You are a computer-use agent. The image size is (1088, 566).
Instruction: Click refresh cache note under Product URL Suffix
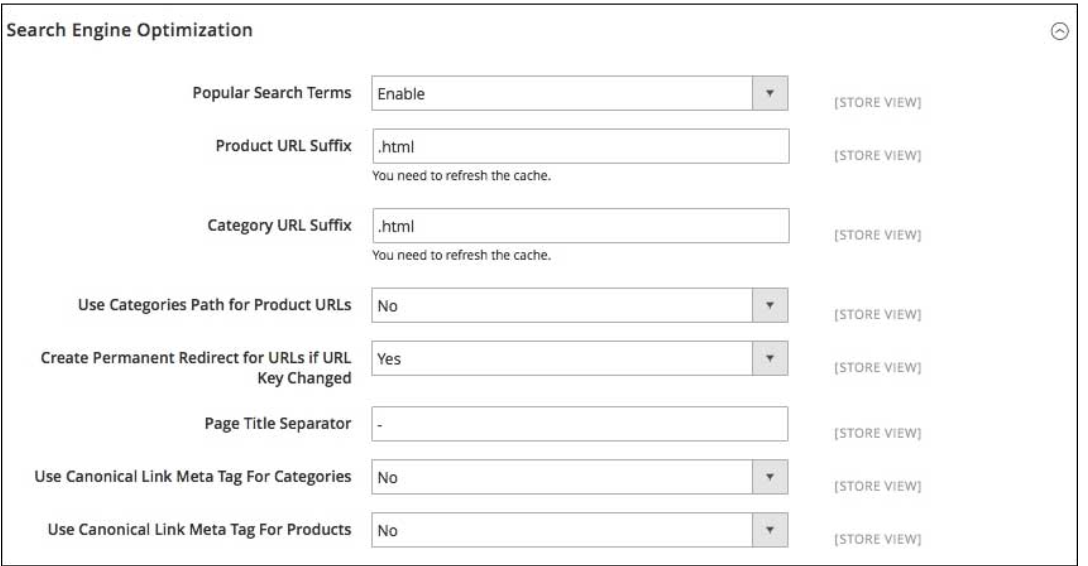click(x=461, y=175)
